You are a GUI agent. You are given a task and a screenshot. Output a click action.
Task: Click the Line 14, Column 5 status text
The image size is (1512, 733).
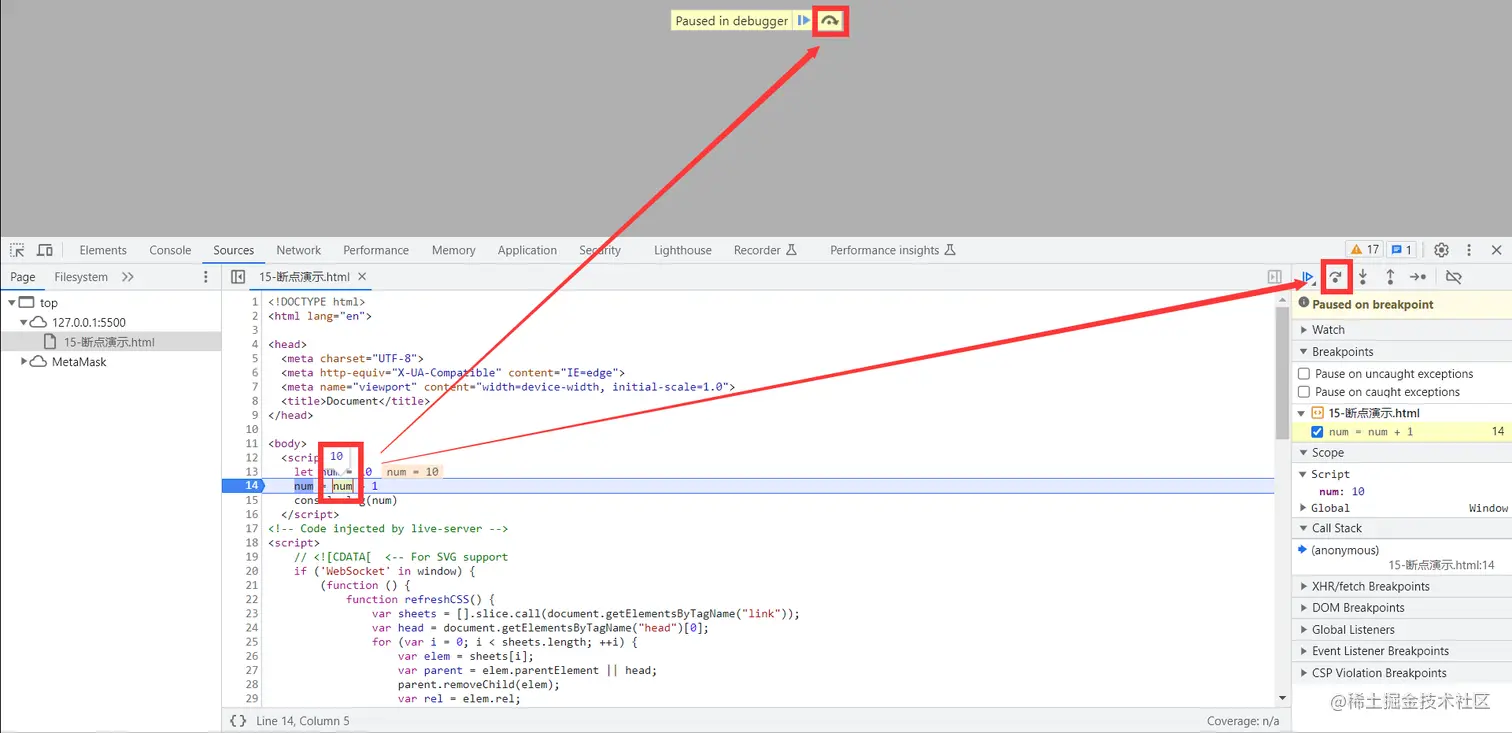tap(303, 721)
